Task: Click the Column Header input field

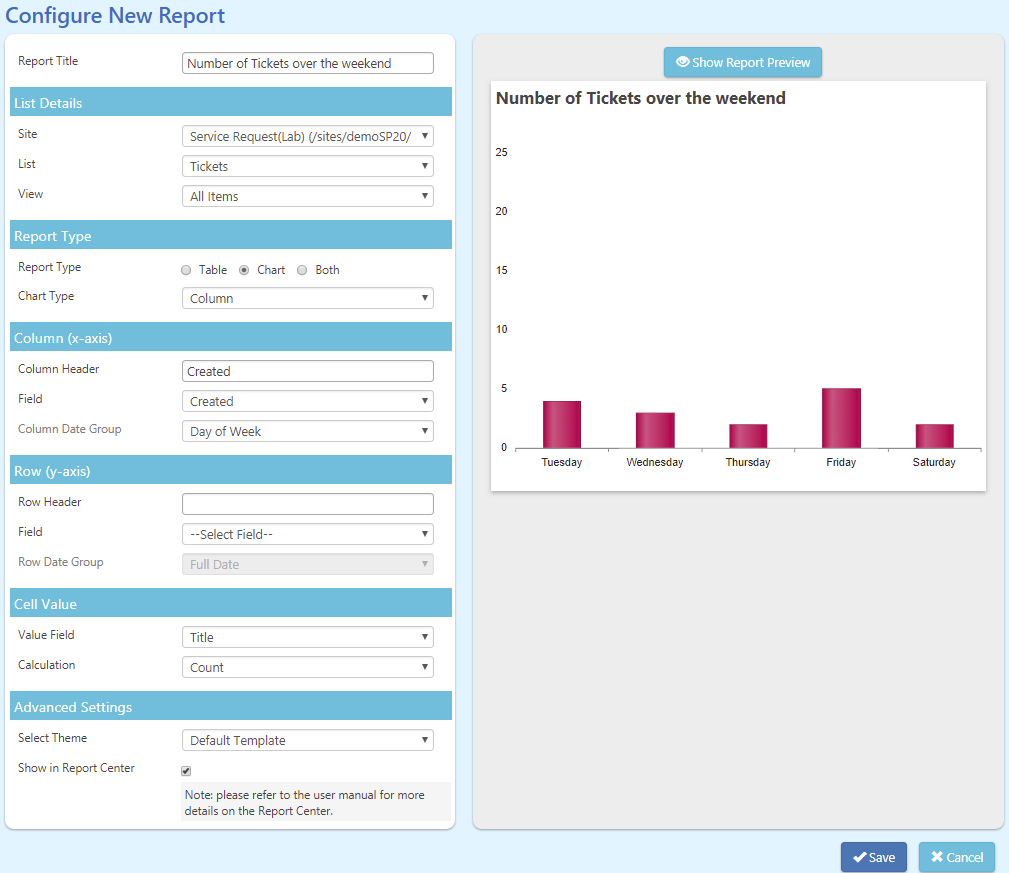Action: coord(307,371)
